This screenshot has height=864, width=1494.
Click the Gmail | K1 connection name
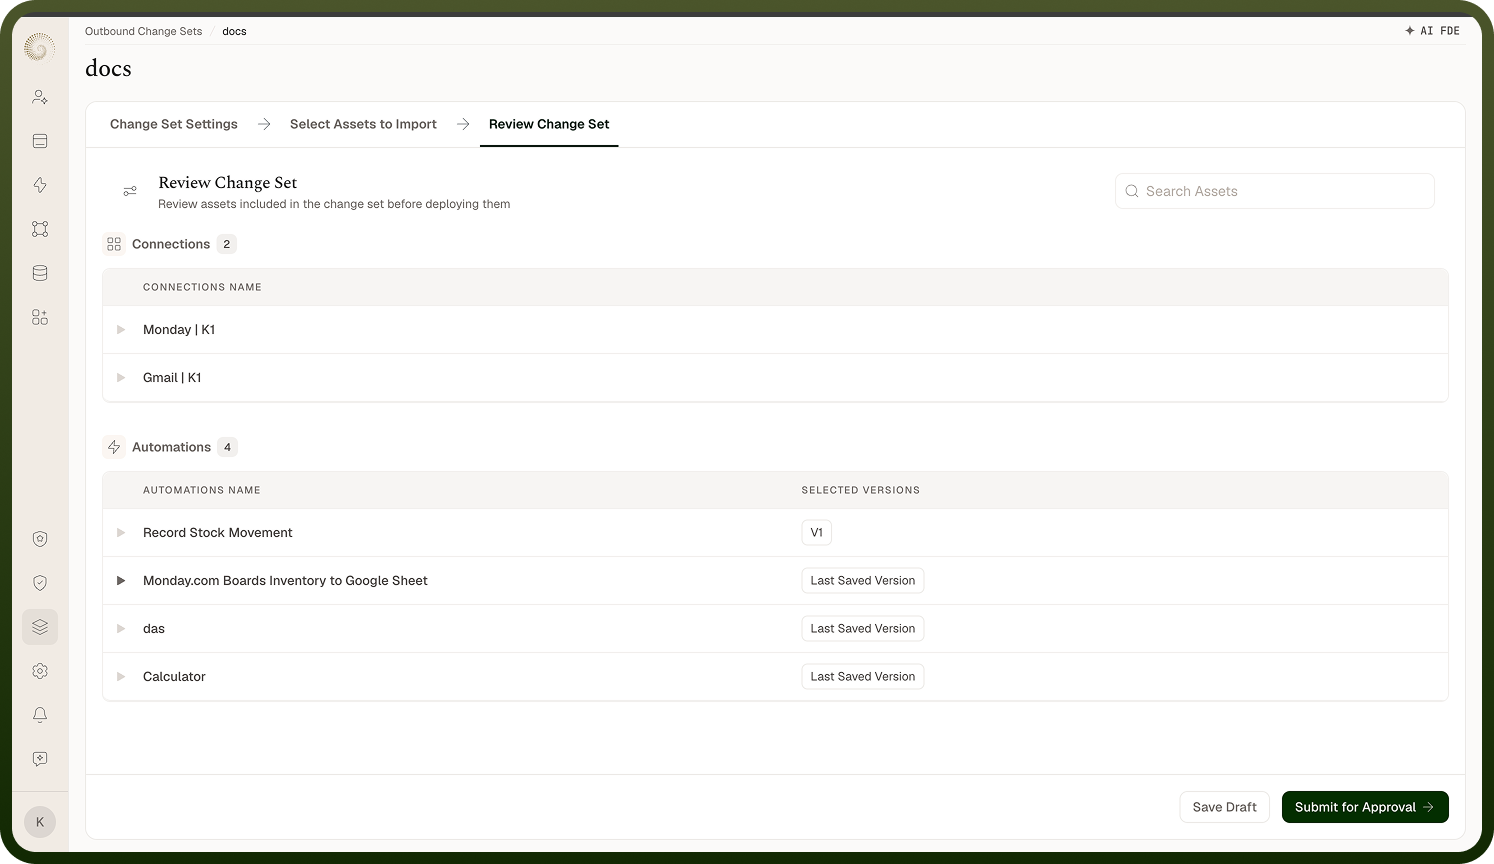172,378
